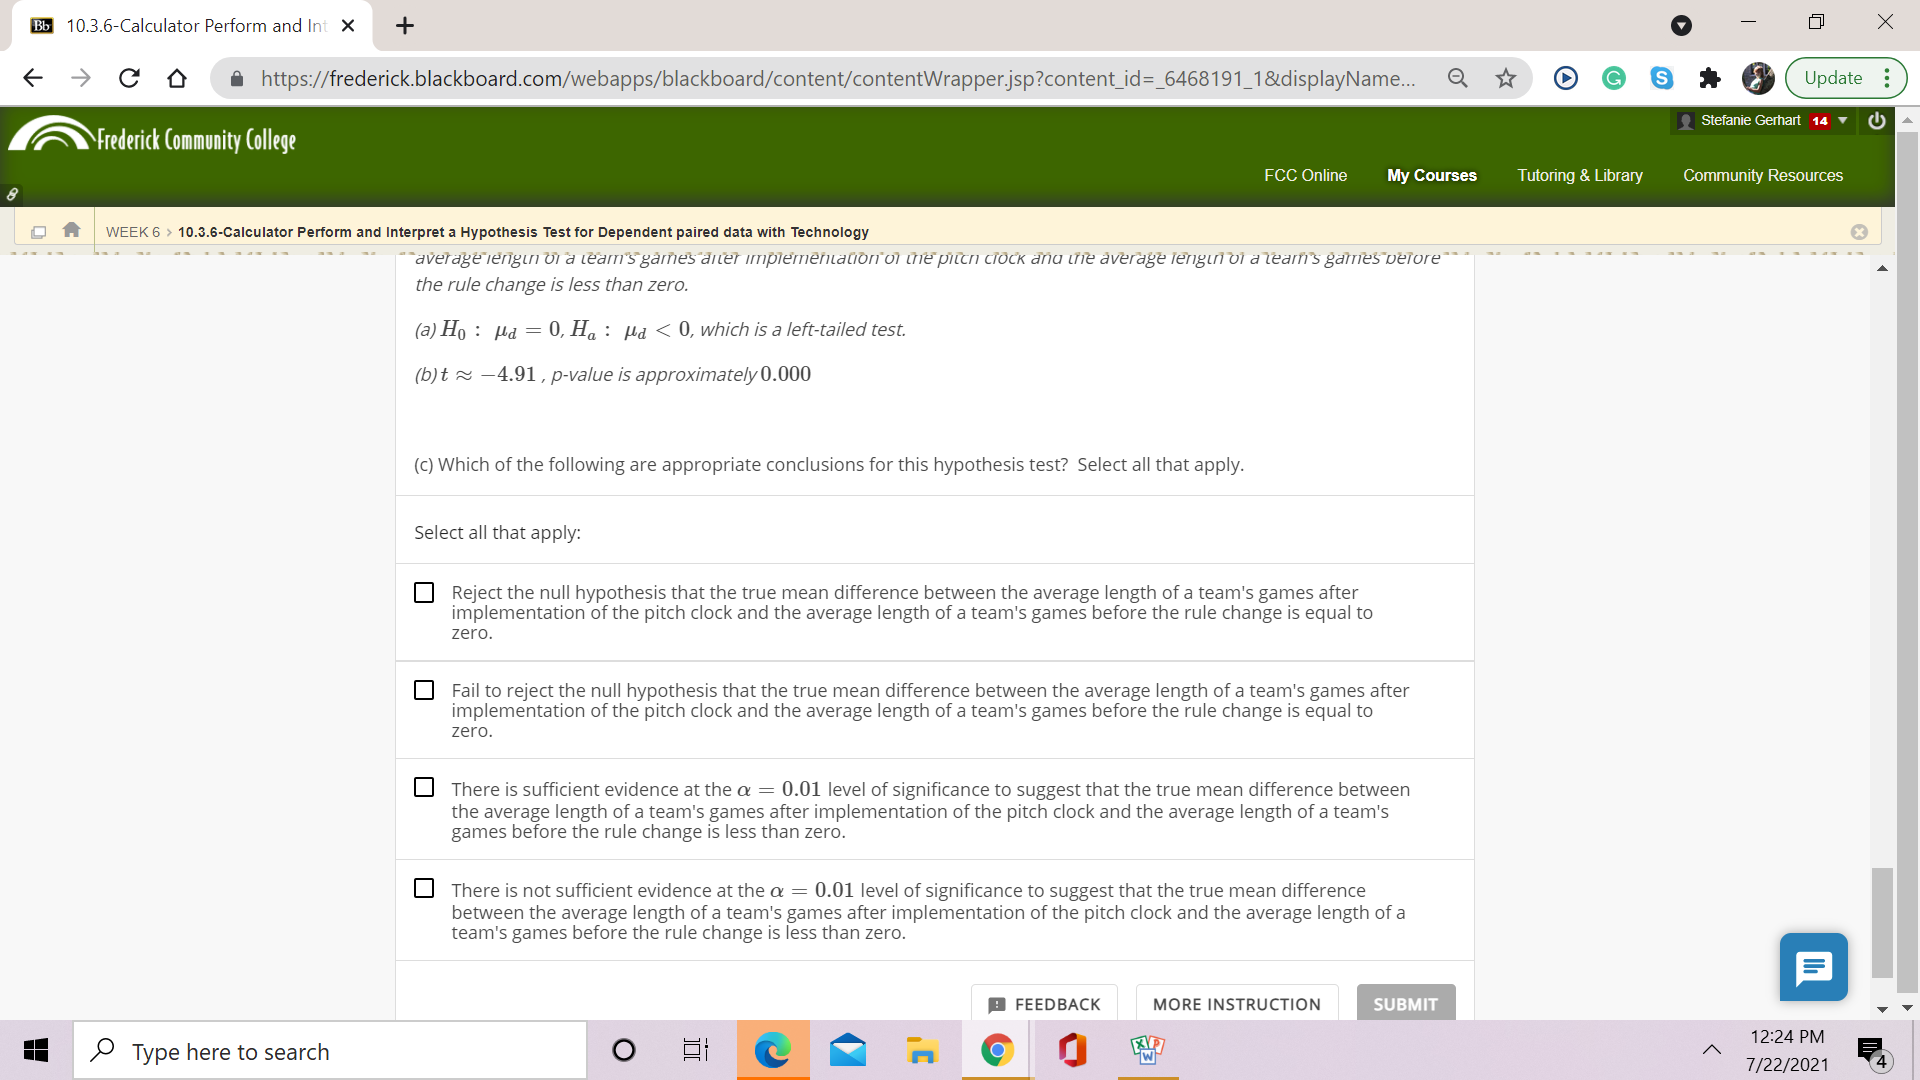Click the SUBMIT button
The image size is (1920, 1080).
point(1405,1004)
